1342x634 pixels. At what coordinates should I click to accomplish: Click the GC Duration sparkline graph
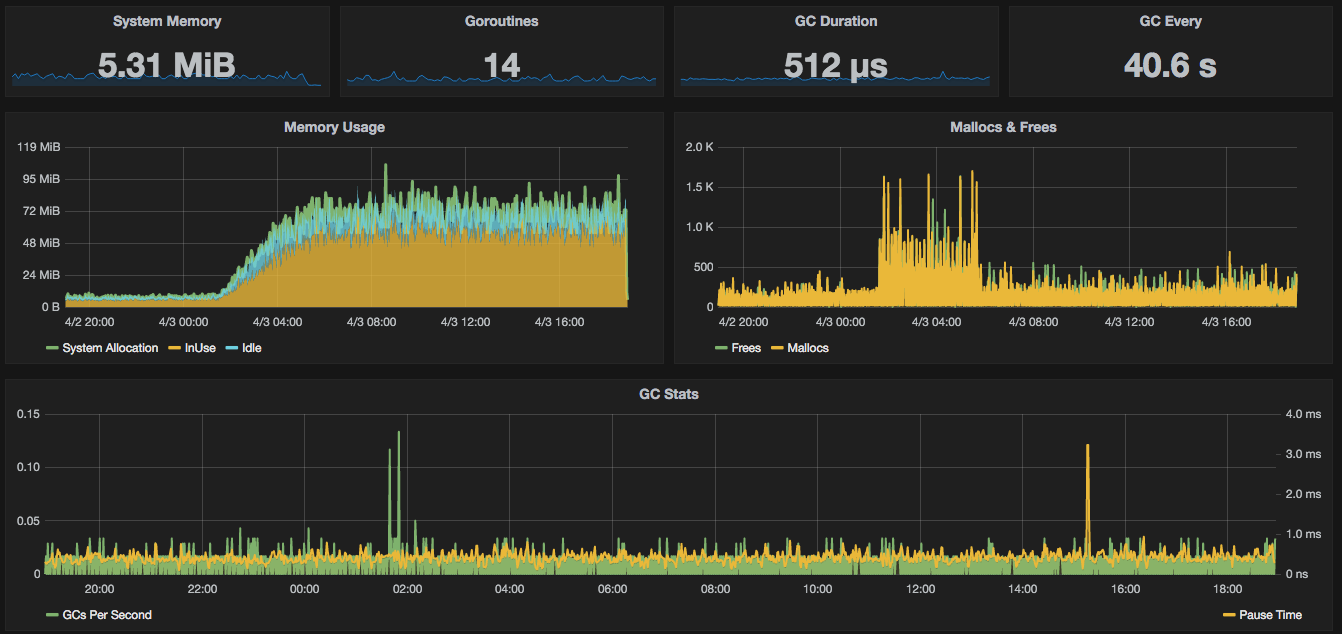pos(835,78)
